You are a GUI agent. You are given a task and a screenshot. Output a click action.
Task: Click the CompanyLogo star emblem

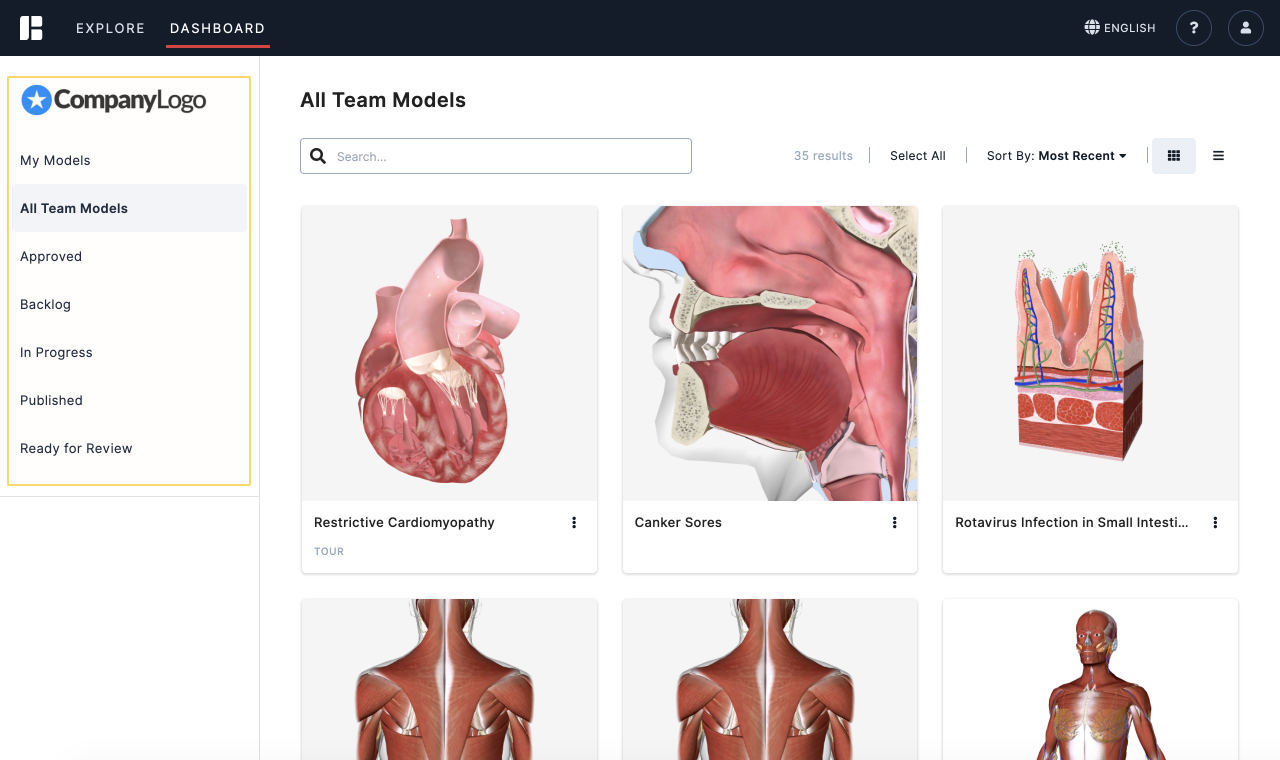[36, 100]
